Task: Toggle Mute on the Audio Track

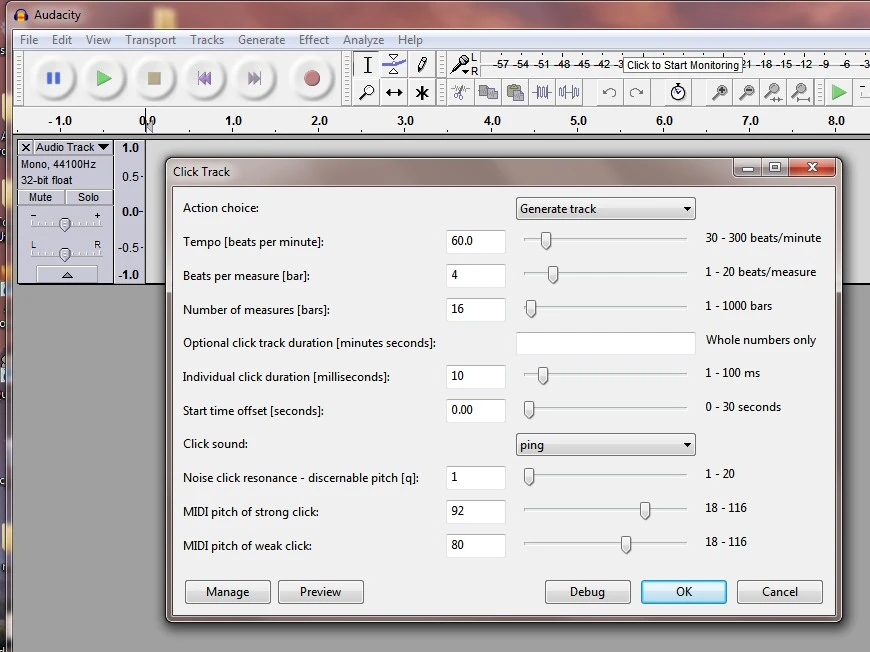Action: click(41, 198)
